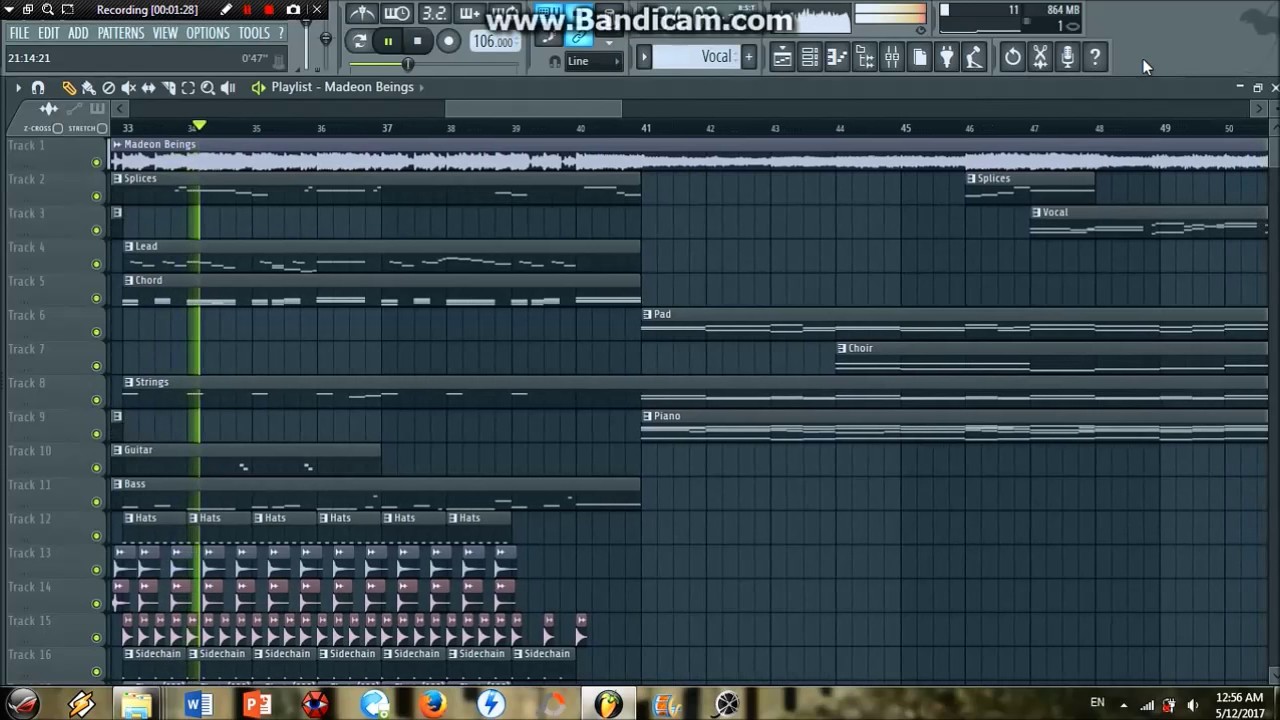
Task: Open the OPTIONS menu
Action: pos(208,33)
